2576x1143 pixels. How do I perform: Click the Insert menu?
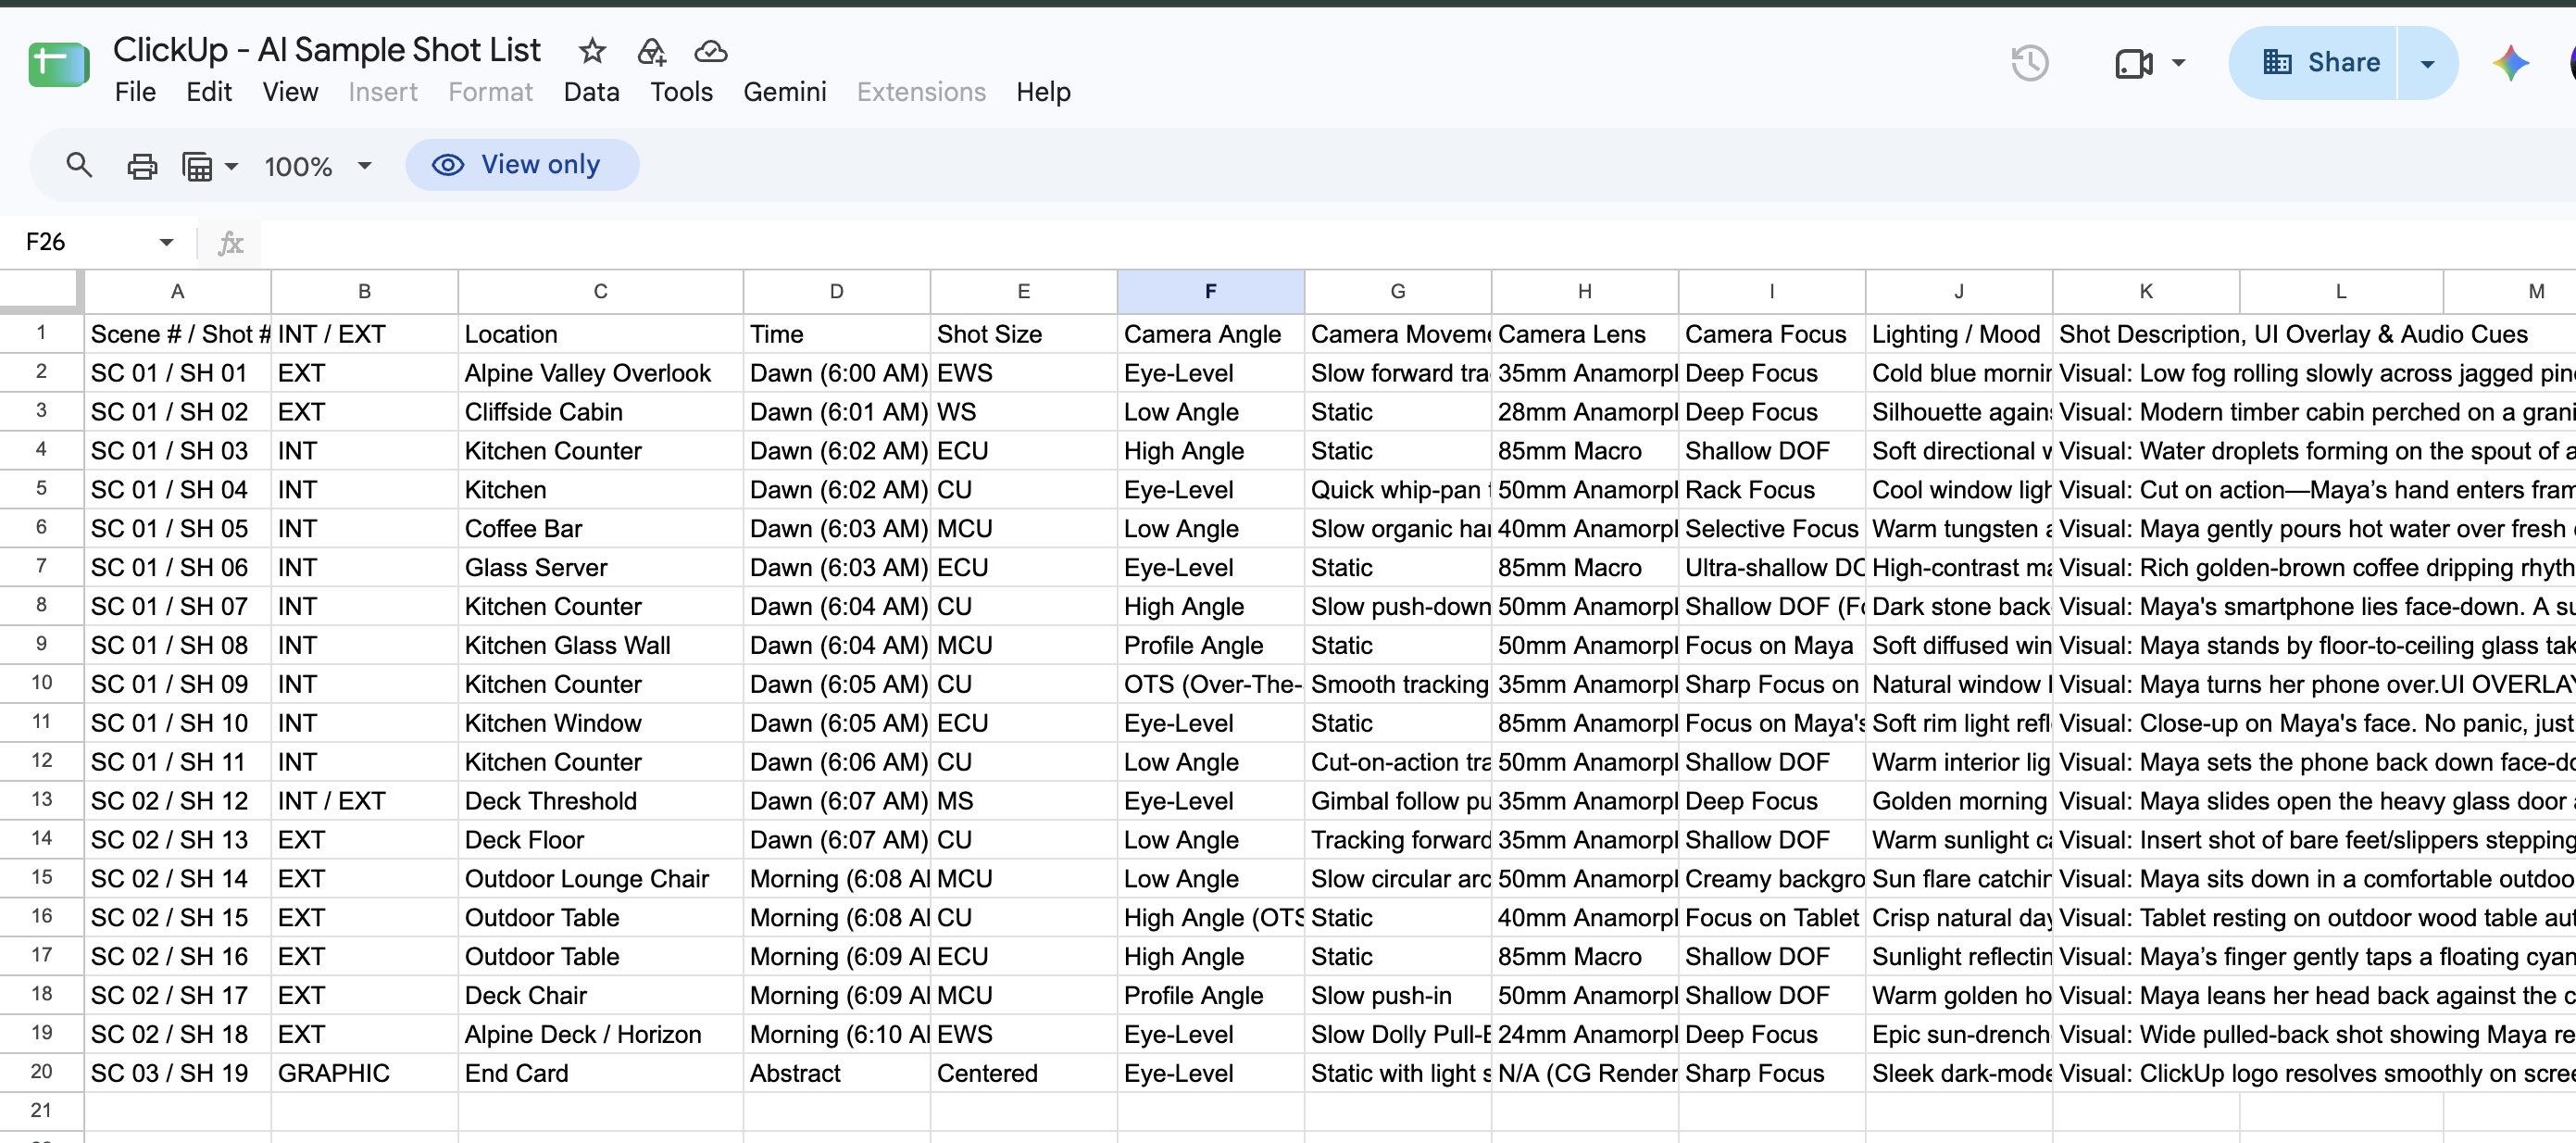pyautogui.click(x=382, y=92)
